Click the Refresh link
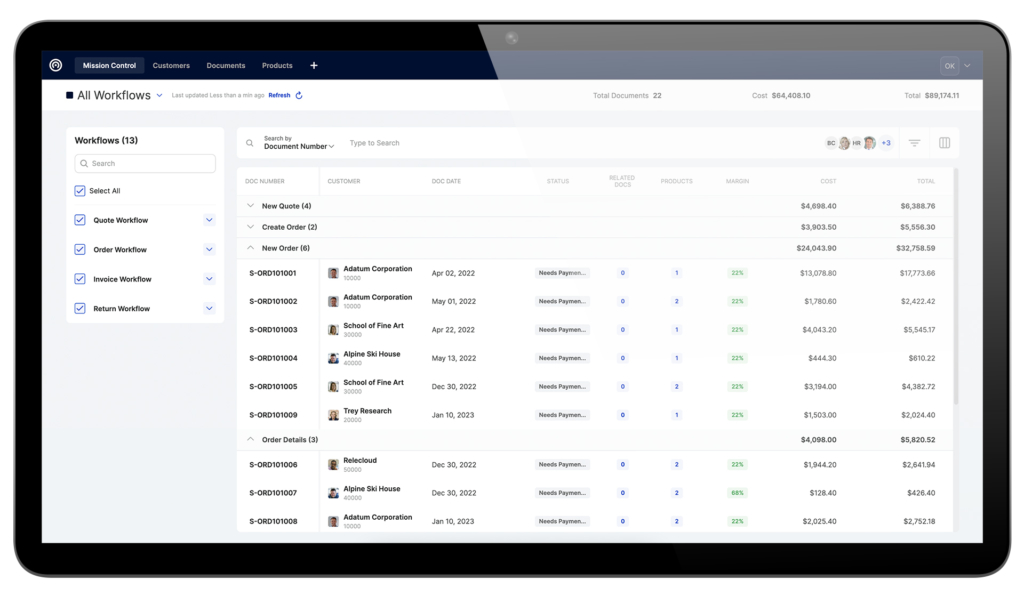Image resolution: width=1024 pixels, height=596 pixels. [x=279, y=95]
